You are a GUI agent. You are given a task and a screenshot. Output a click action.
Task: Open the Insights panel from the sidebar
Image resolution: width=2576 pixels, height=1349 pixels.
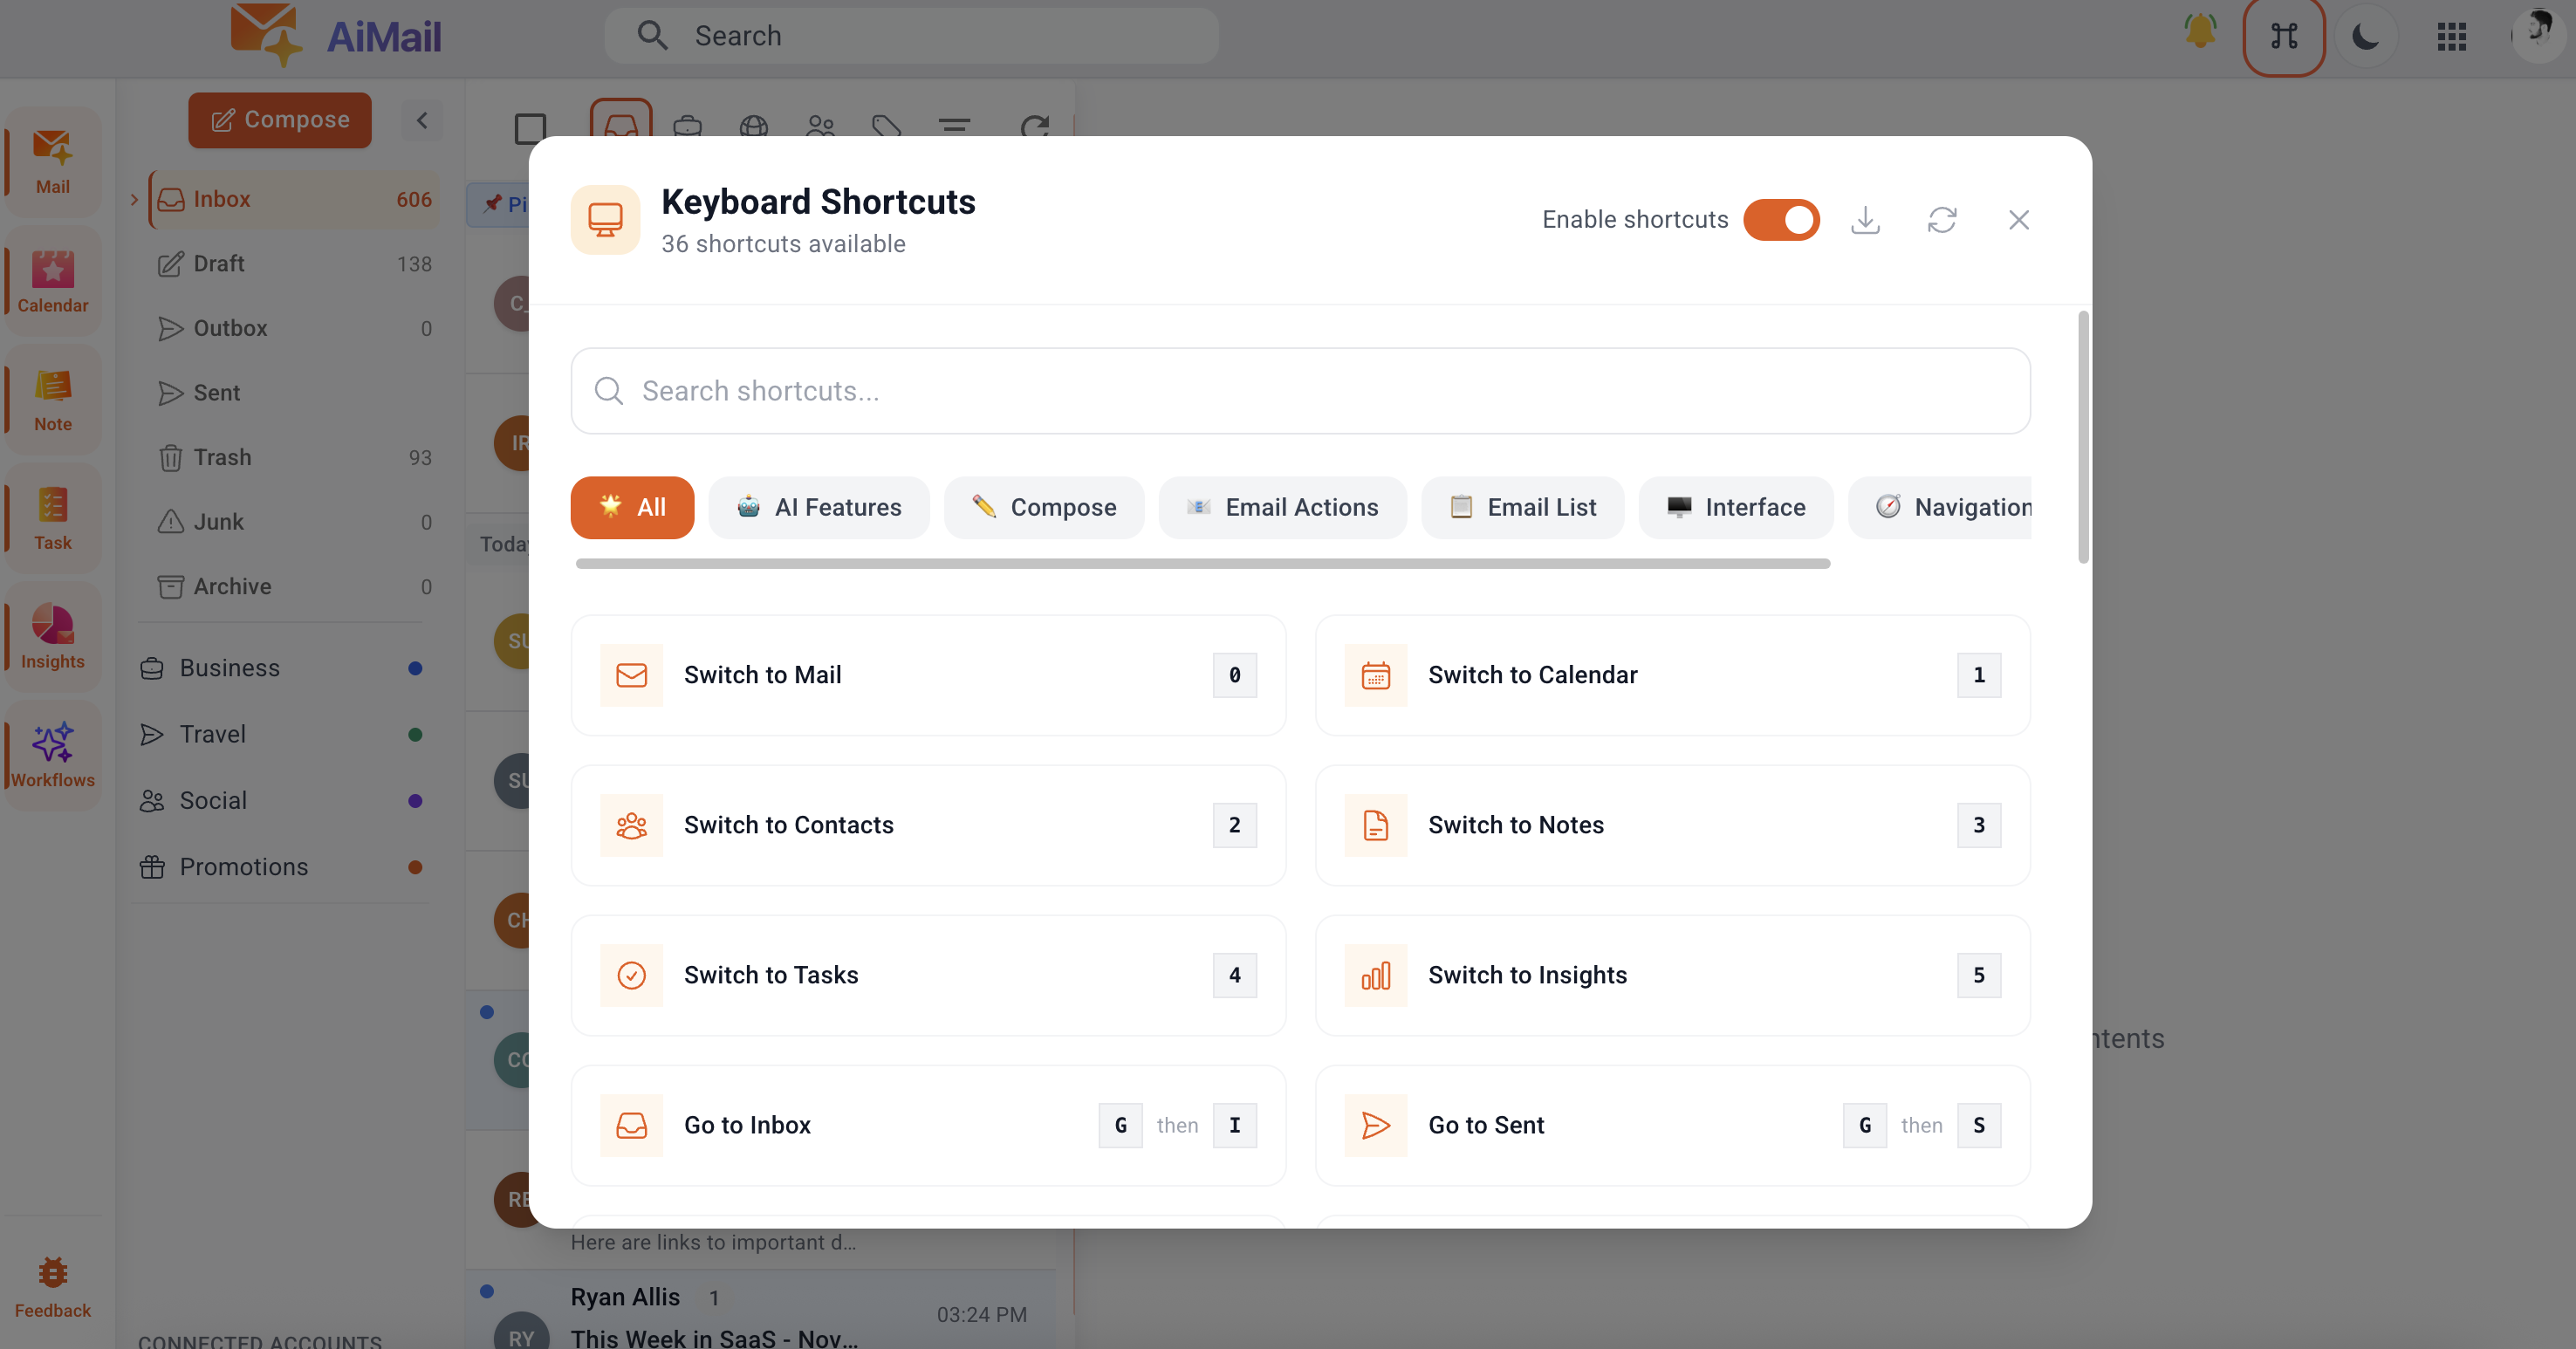[x=52, y=637]
